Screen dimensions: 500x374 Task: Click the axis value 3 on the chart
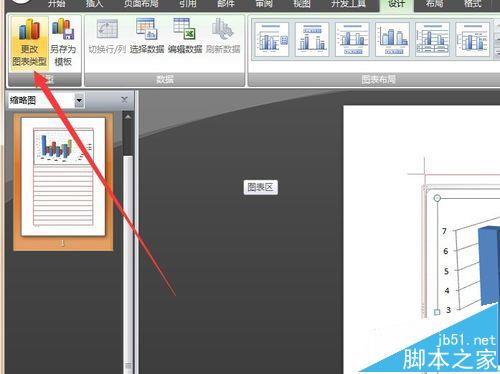click(x=448, y=310)
